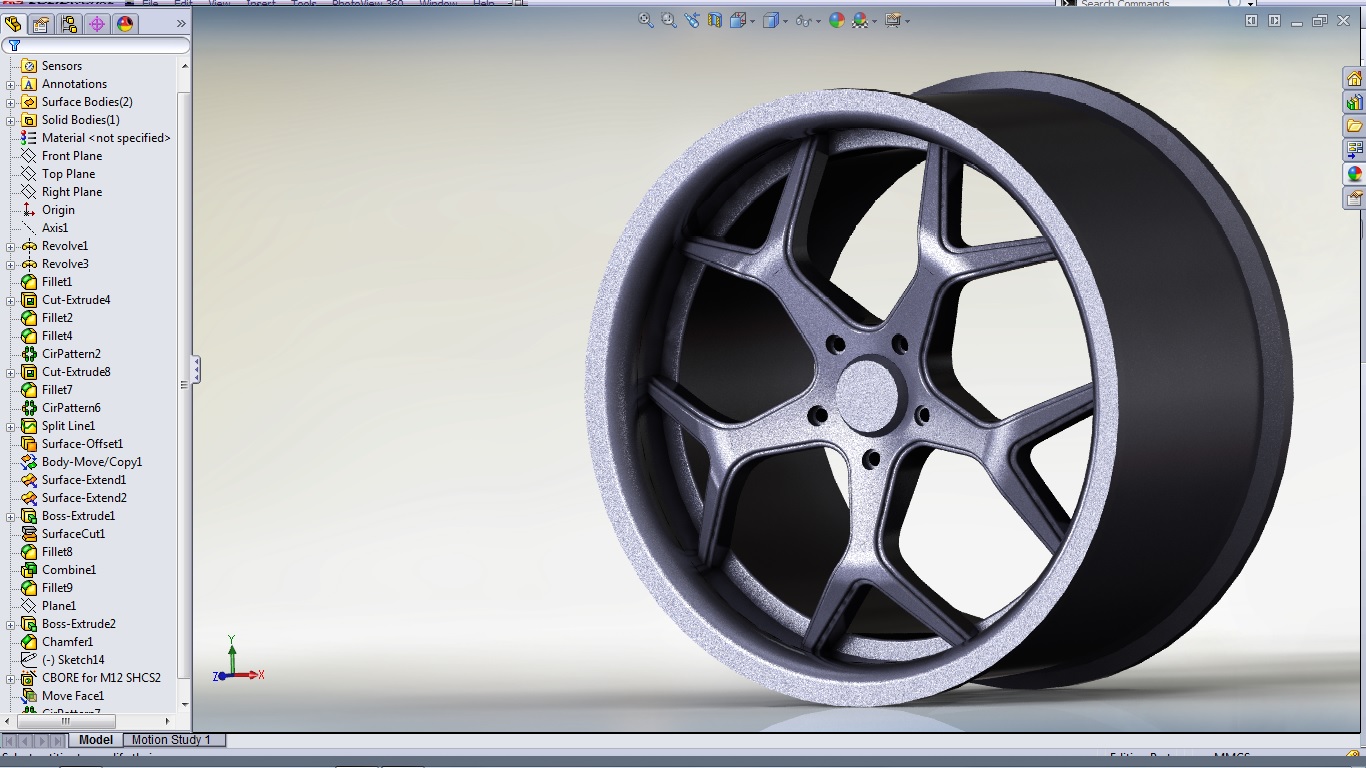Open Appearances and Scenes task pane tab
Screen dimensions: 1366x768
[x=1354, y=174]
